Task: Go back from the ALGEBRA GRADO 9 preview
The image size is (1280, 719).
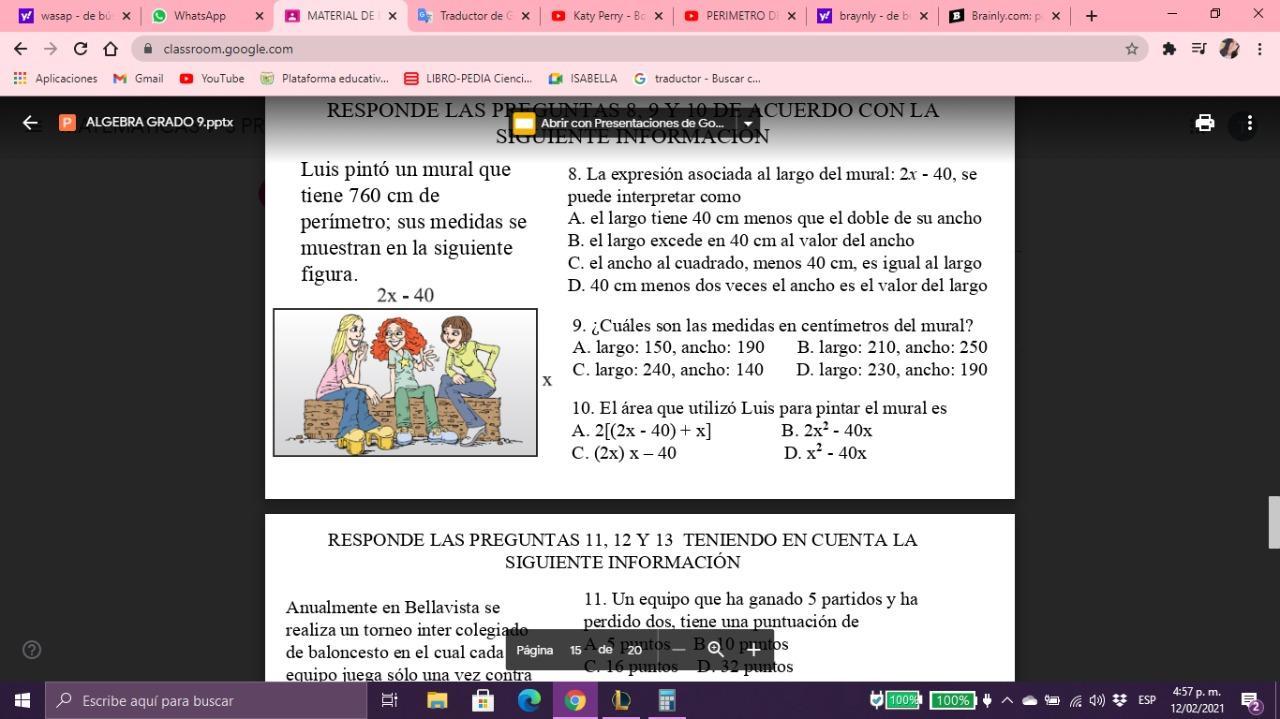Action: coord(30,122)
